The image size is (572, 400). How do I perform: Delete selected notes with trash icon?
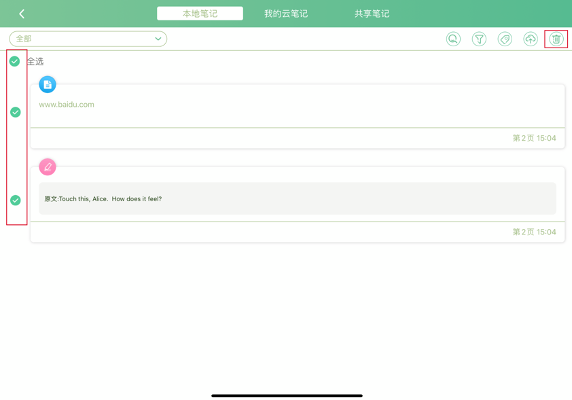(x=556, y=39)
